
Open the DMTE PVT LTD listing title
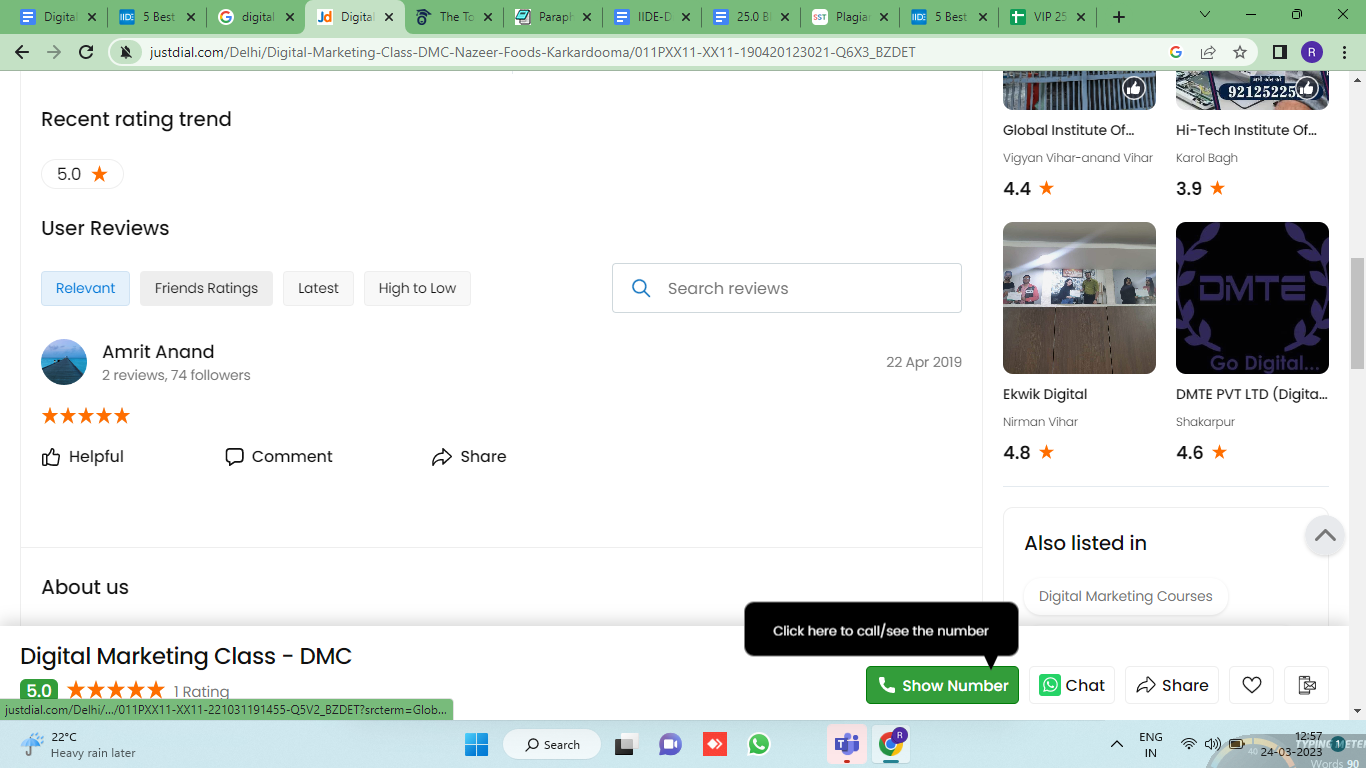1252,394
